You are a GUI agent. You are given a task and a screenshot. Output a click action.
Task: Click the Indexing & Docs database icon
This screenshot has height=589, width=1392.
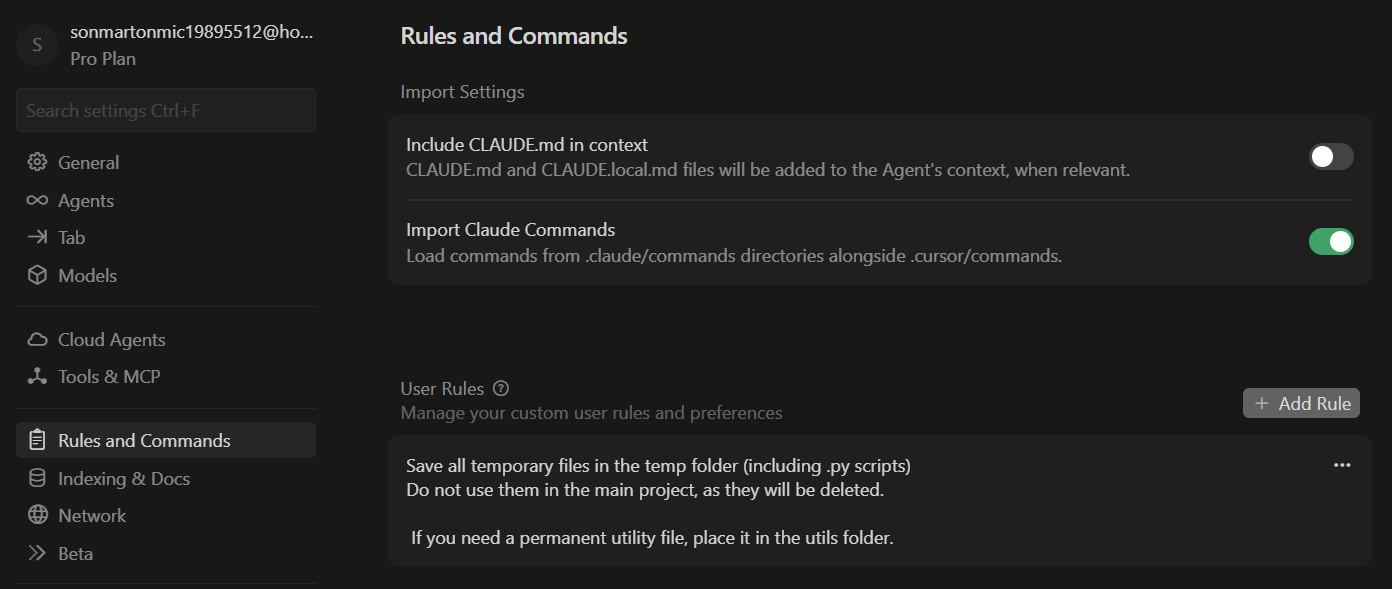tap(35, 478)
